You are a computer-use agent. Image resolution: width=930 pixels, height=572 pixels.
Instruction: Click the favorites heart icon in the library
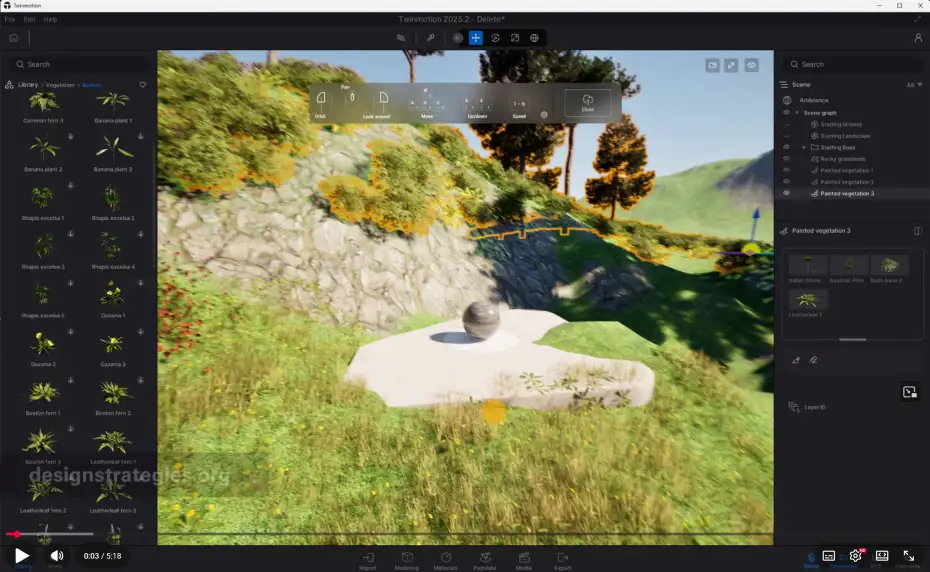click(x=143, y=85)
